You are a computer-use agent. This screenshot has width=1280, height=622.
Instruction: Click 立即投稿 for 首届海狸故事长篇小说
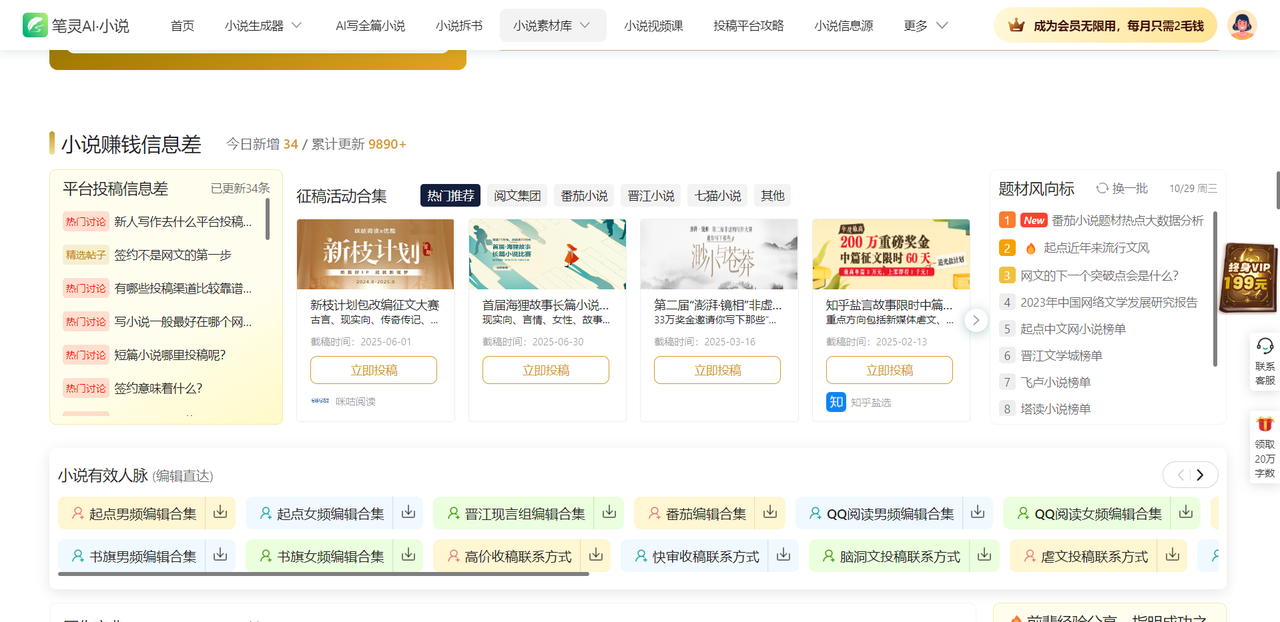[545, 370]
